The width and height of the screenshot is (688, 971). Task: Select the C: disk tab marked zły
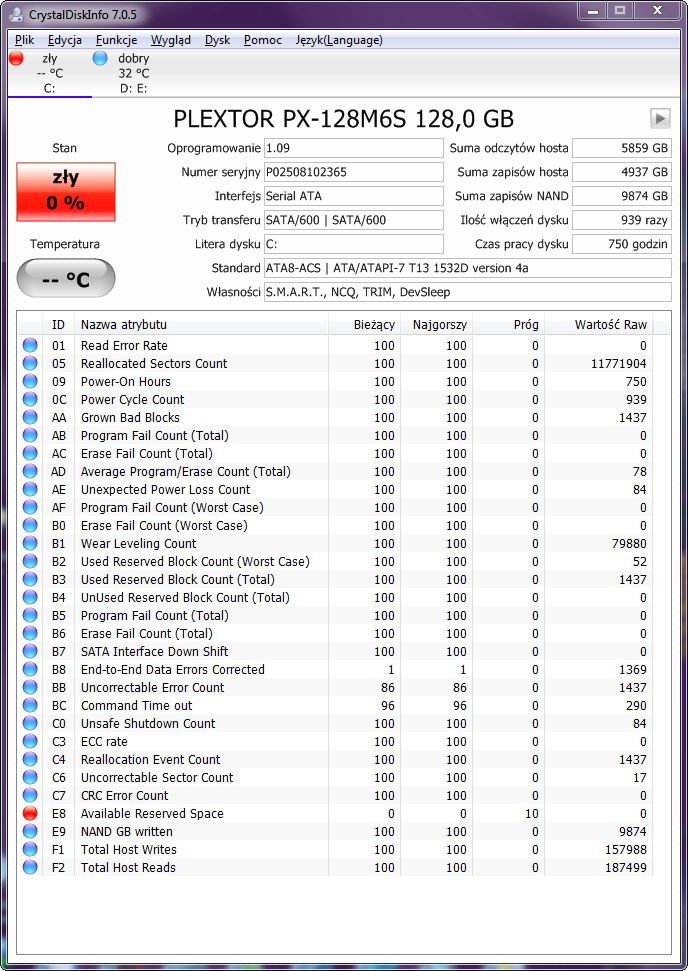pyautogui.click(x=50, y=73)
